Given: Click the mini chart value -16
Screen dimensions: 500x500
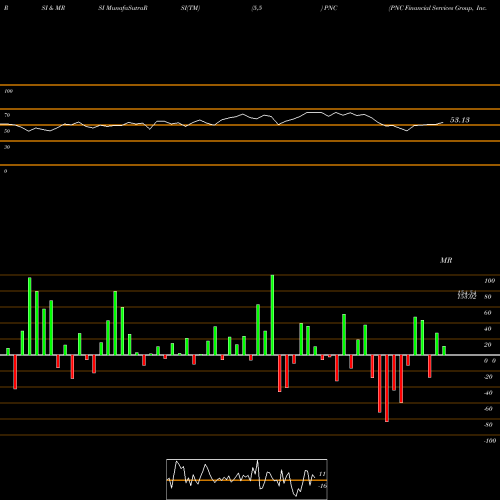Looking at the screenshot, I should click(x=322, y=486).
